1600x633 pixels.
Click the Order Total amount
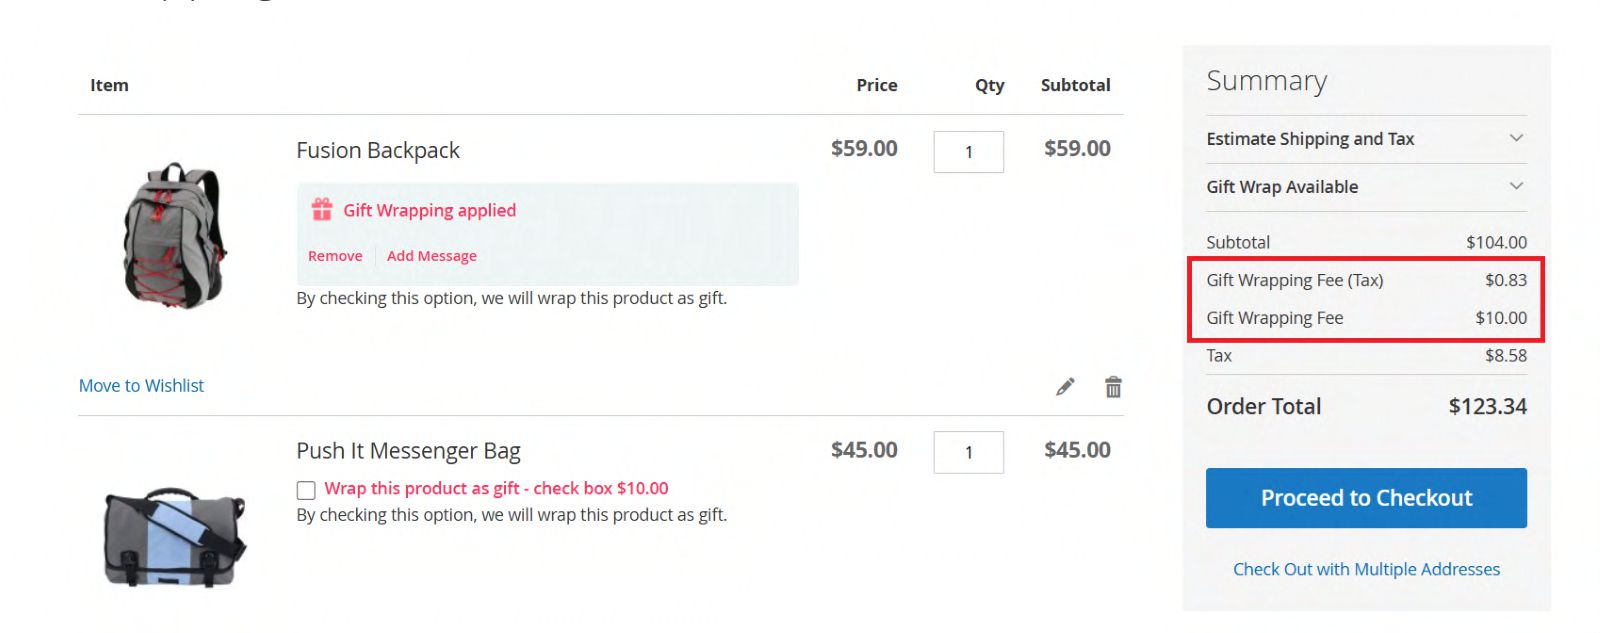(1487, 407)
